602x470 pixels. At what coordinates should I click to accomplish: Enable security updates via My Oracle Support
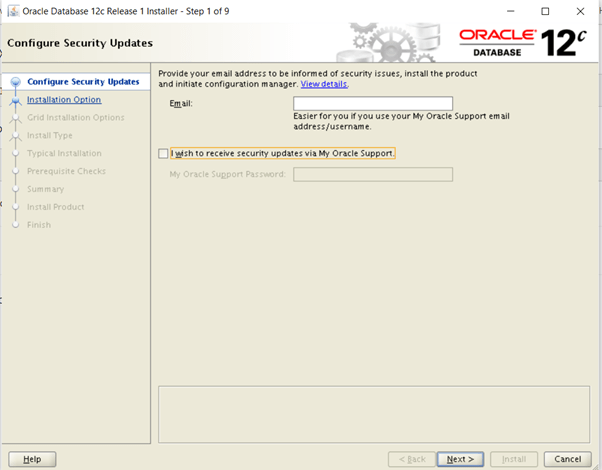click(x=164, y=153)
